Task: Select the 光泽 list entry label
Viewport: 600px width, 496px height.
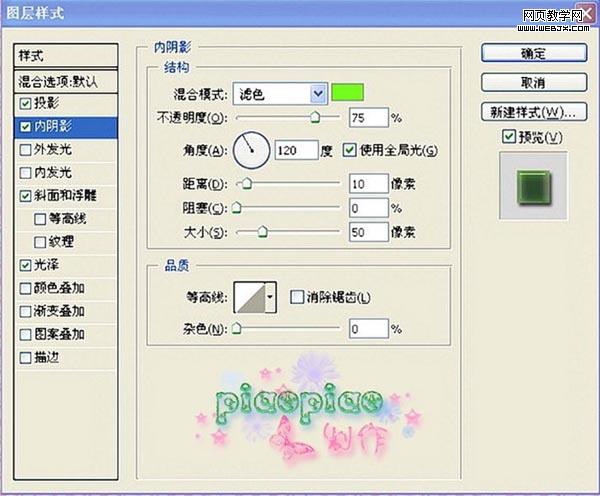Action: [x=47, y=265]
